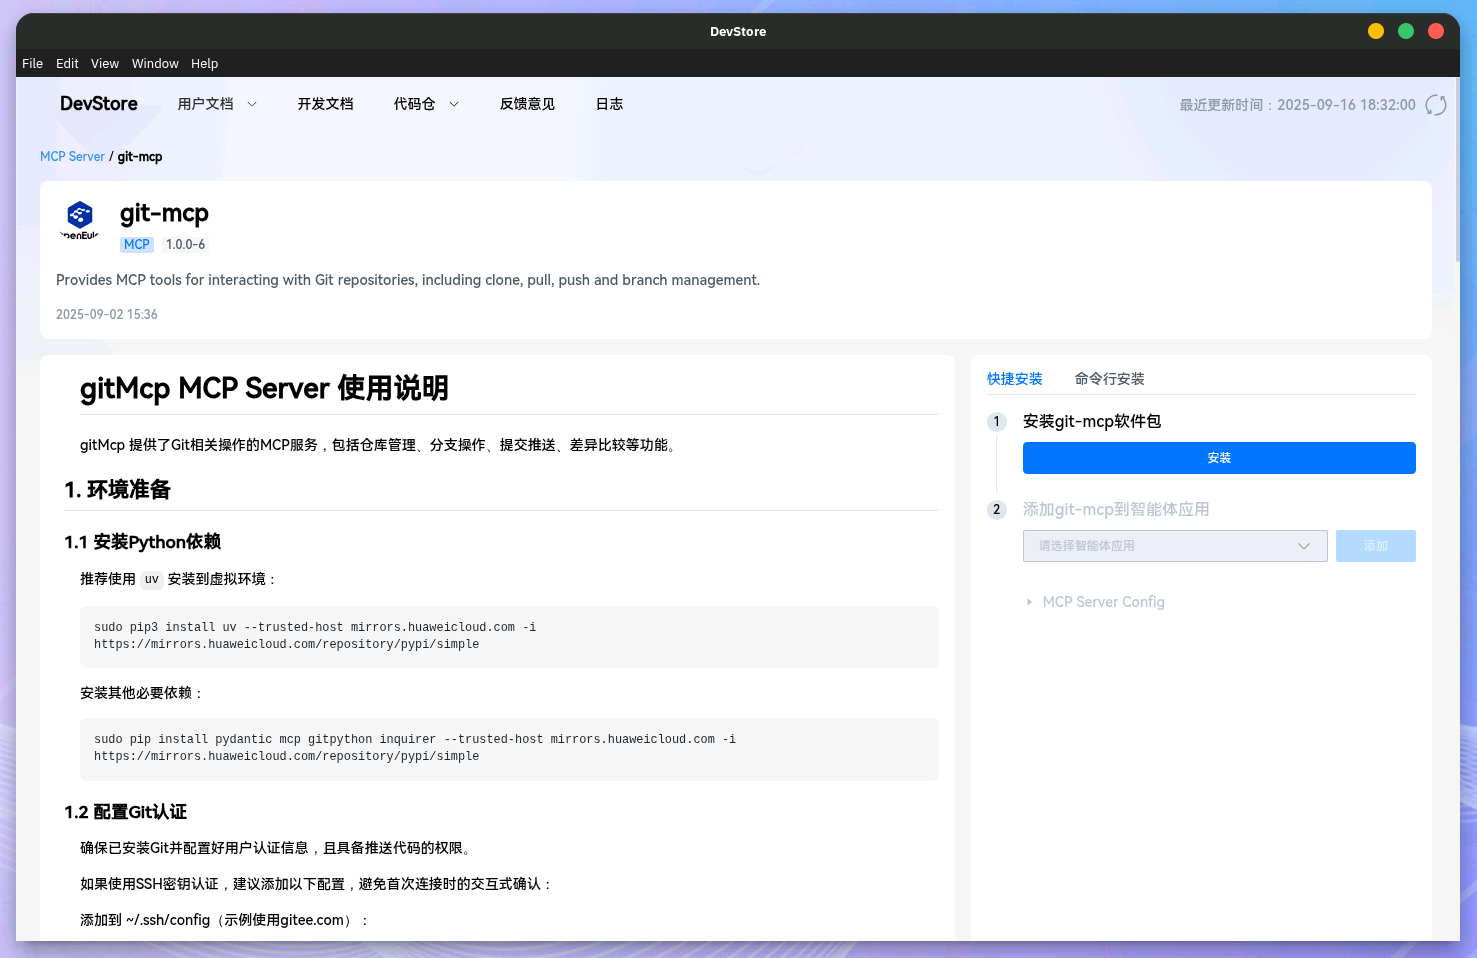Expand the MCP Server Config section
The height and width of the screenshot is (958, 1477).
(x=1102, y=602)
